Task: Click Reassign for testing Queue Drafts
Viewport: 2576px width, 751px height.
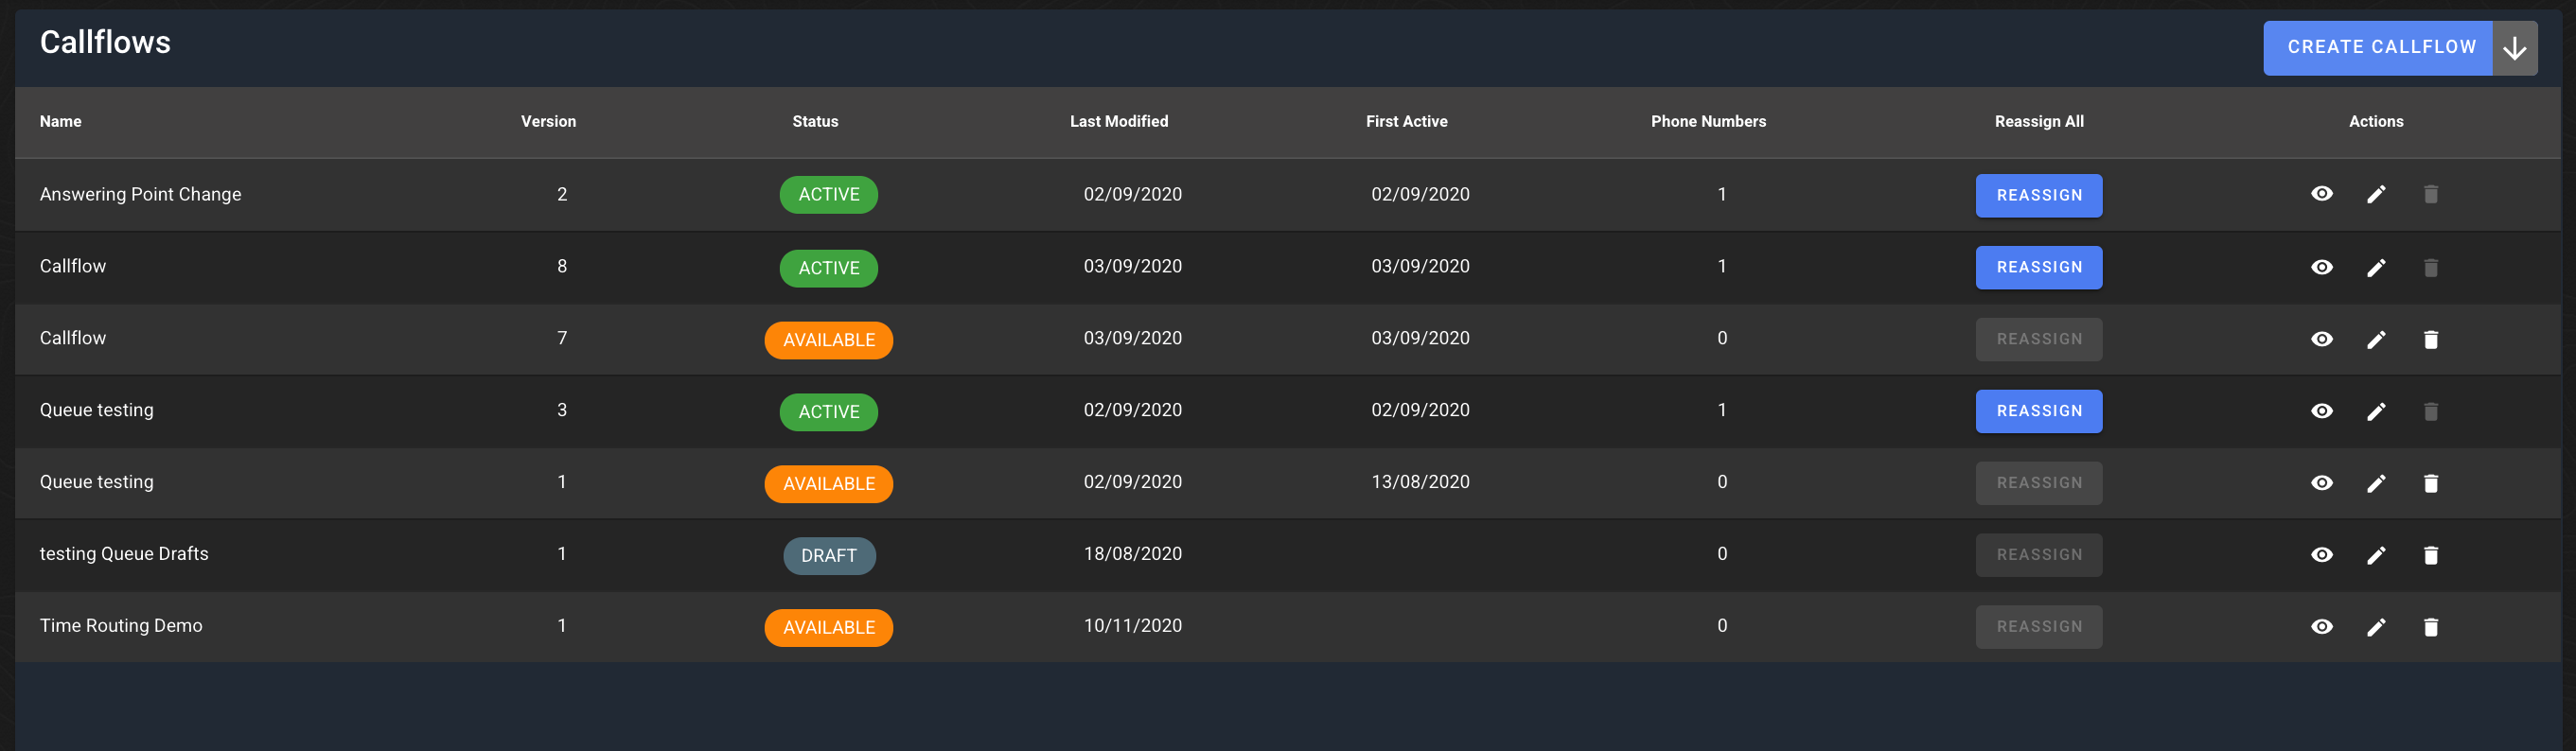Action: coord(2038,555)
